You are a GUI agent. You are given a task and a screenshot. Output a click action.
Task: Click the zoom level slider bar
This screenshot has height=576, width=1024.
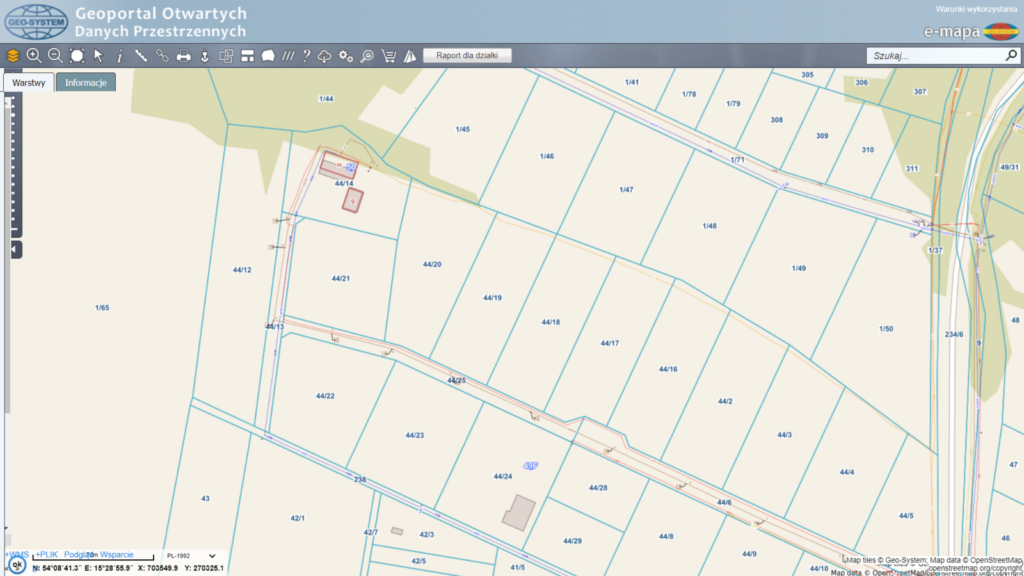(x=13, y=165)
